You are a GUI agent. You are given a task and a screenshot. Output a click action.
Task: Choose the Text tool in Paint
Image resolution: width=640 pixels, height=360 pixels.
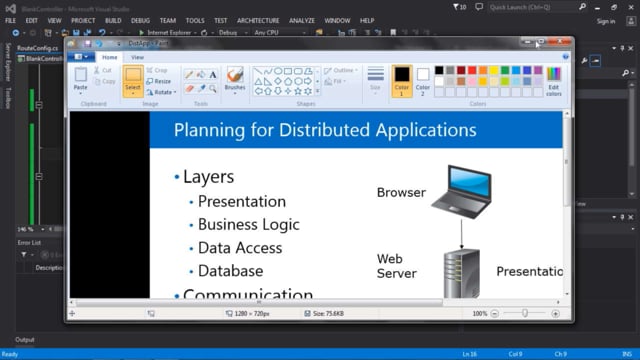pos(213,75)
